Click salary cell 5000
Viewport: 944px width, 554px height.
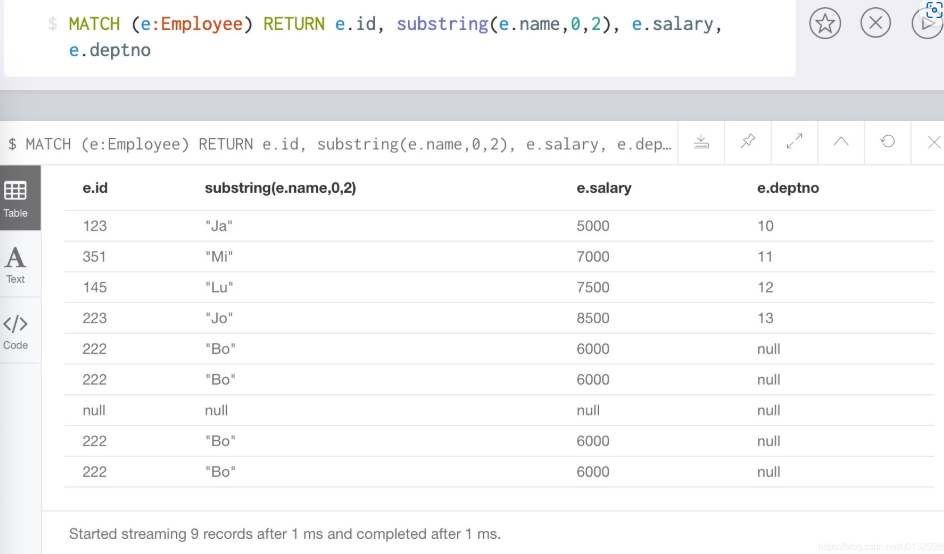point(593,226)
